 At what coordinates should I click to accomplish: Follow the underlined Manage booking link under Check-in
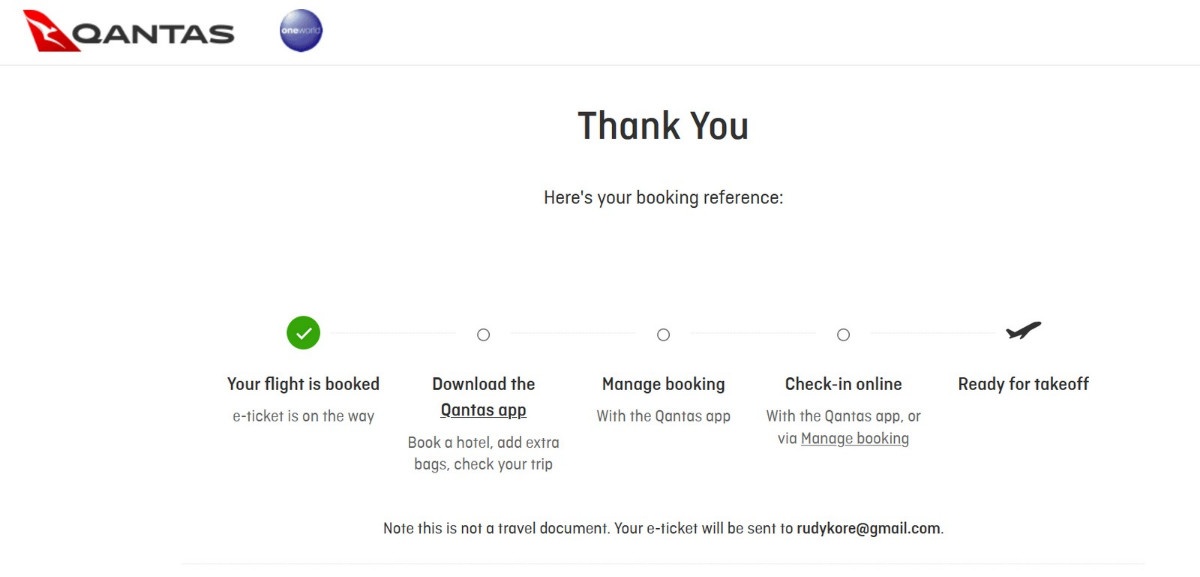coord(855,438)
